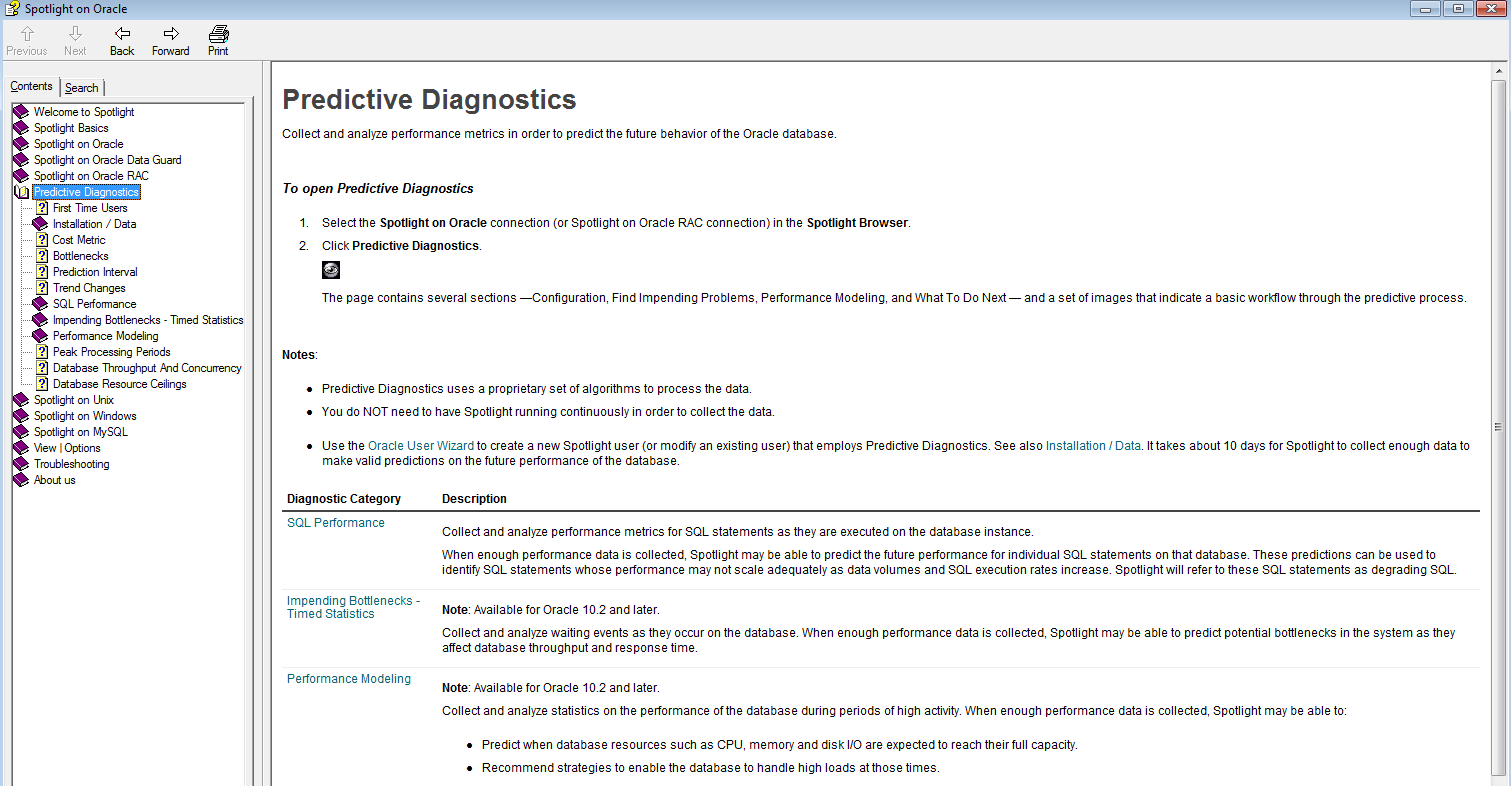Click the Back arrow toolbar icon
This screenshot has height=786, width=1511.
coord(122,33)
